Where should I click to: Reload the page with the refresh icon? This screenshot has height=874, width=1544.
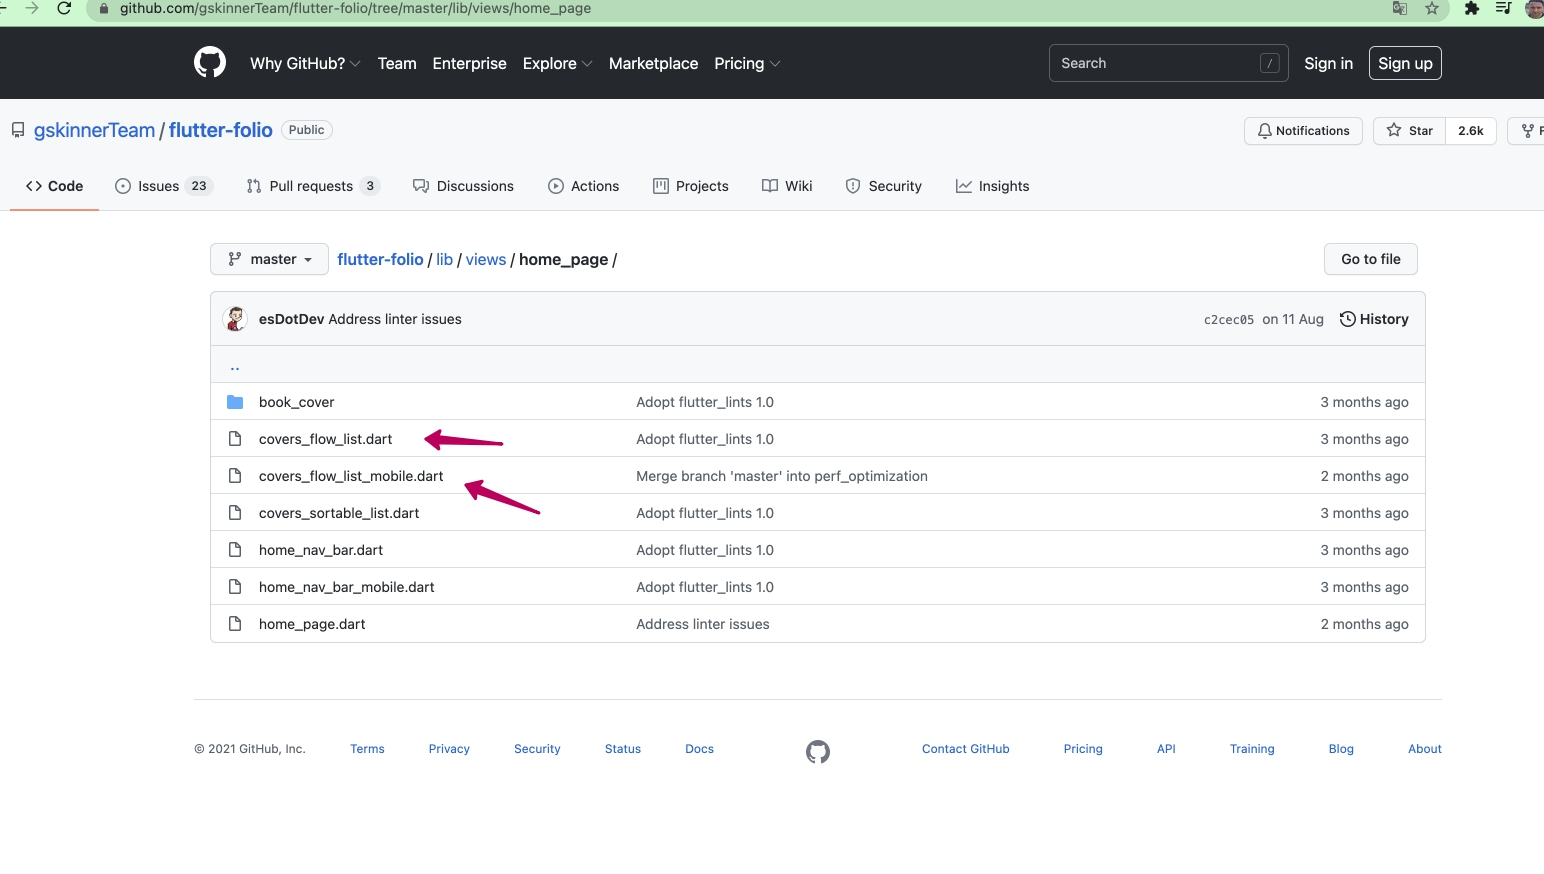pyautogui.click(x=65, y=8)
